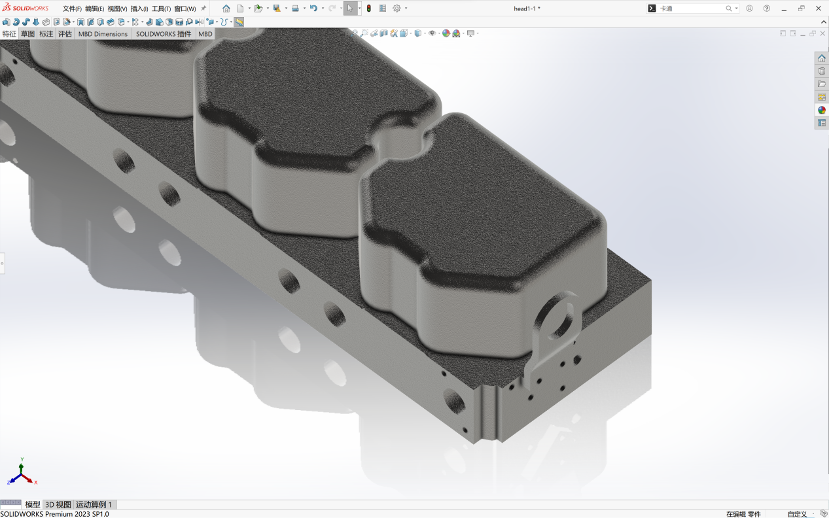Screen dimensions: 830x518
Task: Switch to the MBD Dimensions tab
Action: point(103,34)
